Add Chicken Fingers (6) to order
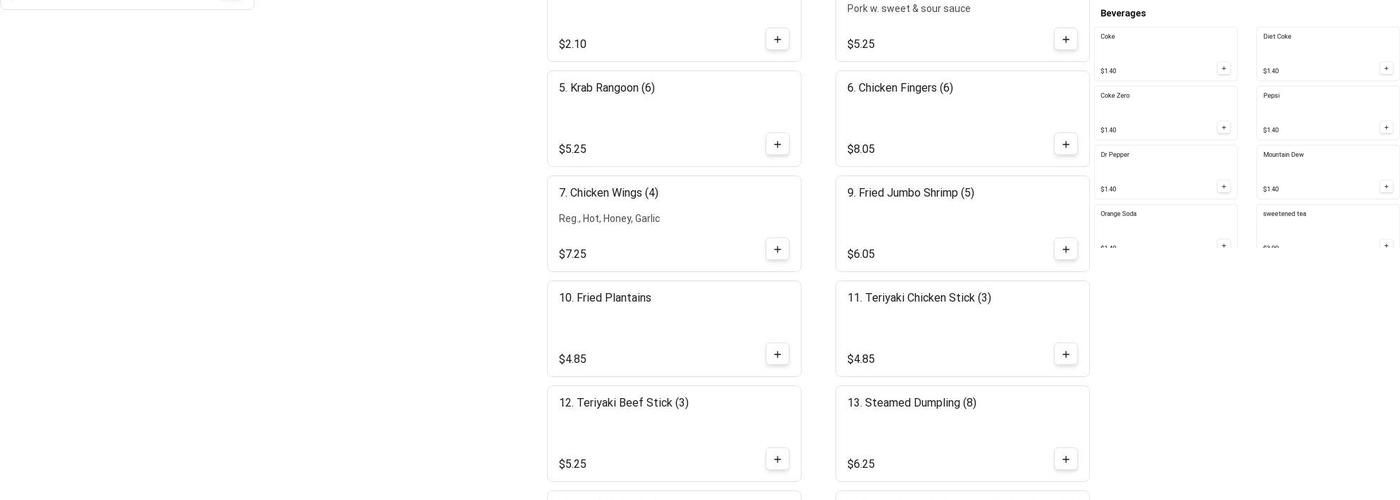The width and height of the screenshot is (1400, 500). (x=1065, y=144)
